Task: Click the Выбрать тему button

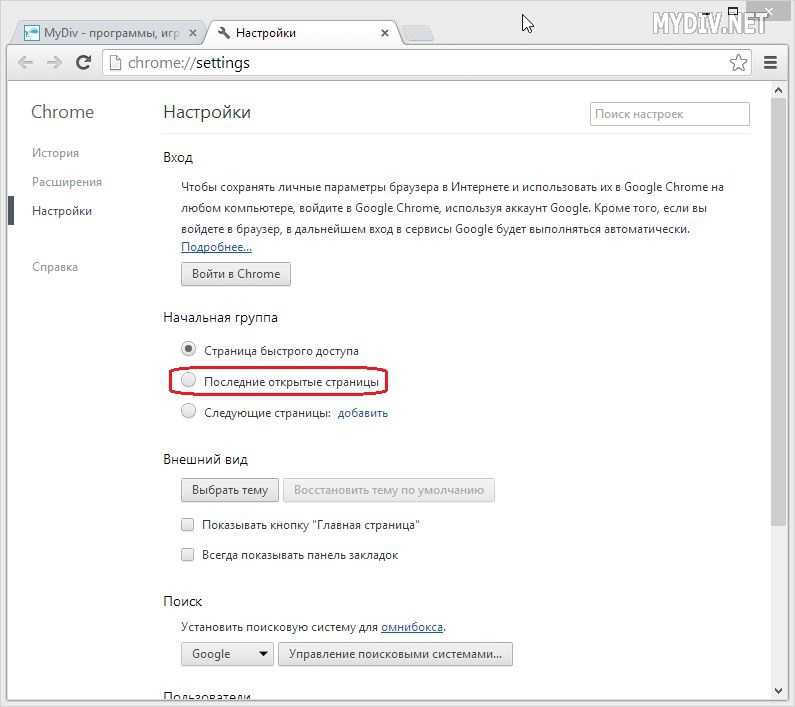Action: point(230,490)
